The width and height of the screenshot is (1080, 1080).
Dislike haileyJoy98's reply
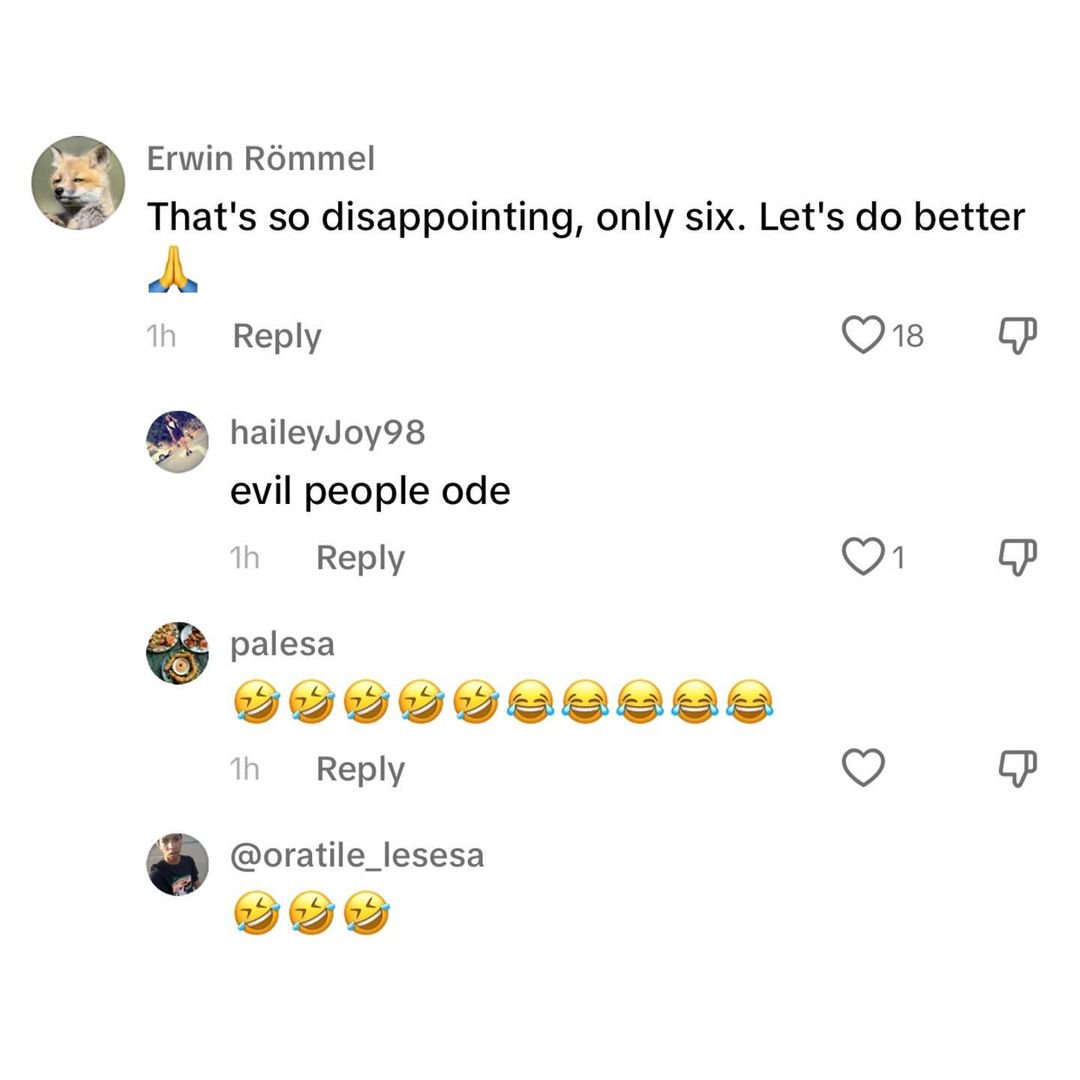pos(1017,557)
